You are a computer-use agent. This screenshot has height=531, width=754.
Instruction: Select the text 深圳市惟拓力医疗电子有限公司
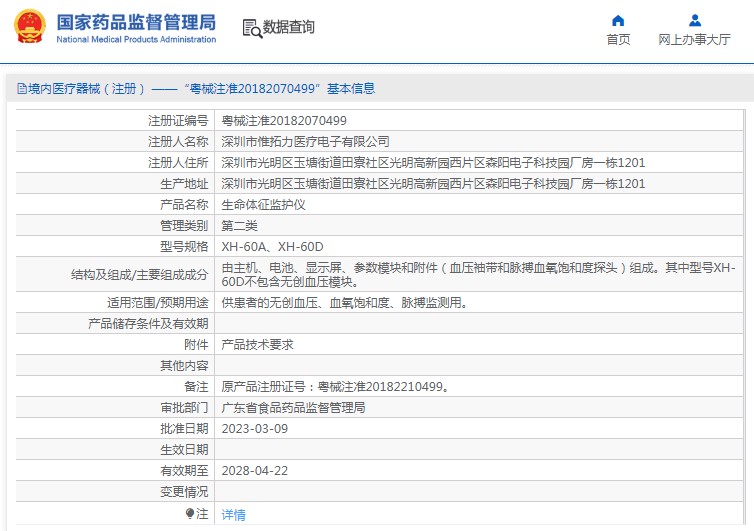point(305,141)
